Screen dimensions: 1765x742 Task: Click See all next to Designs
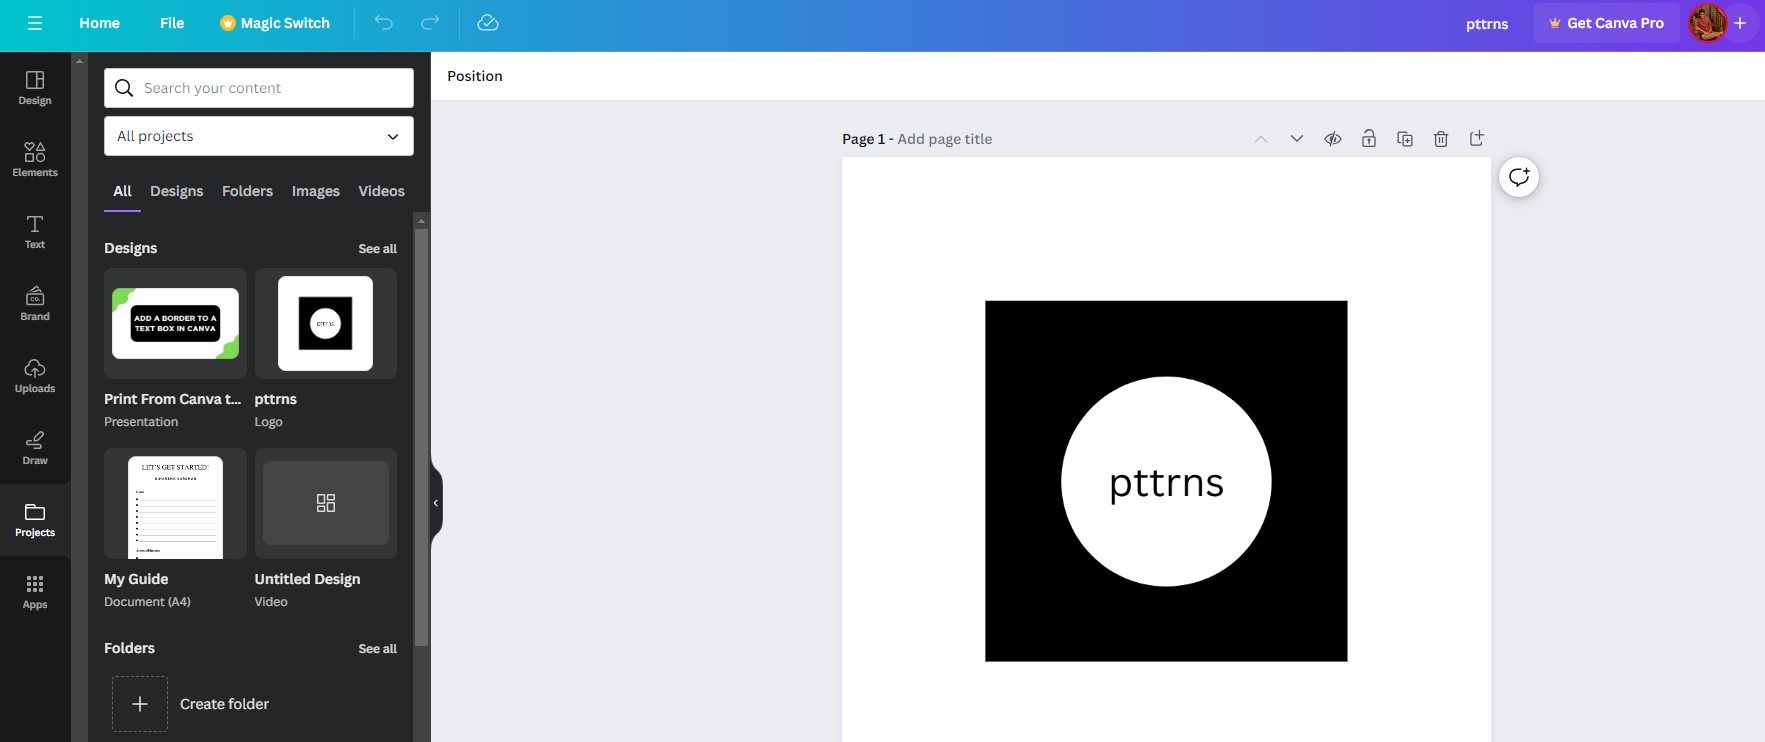[378, 249]
